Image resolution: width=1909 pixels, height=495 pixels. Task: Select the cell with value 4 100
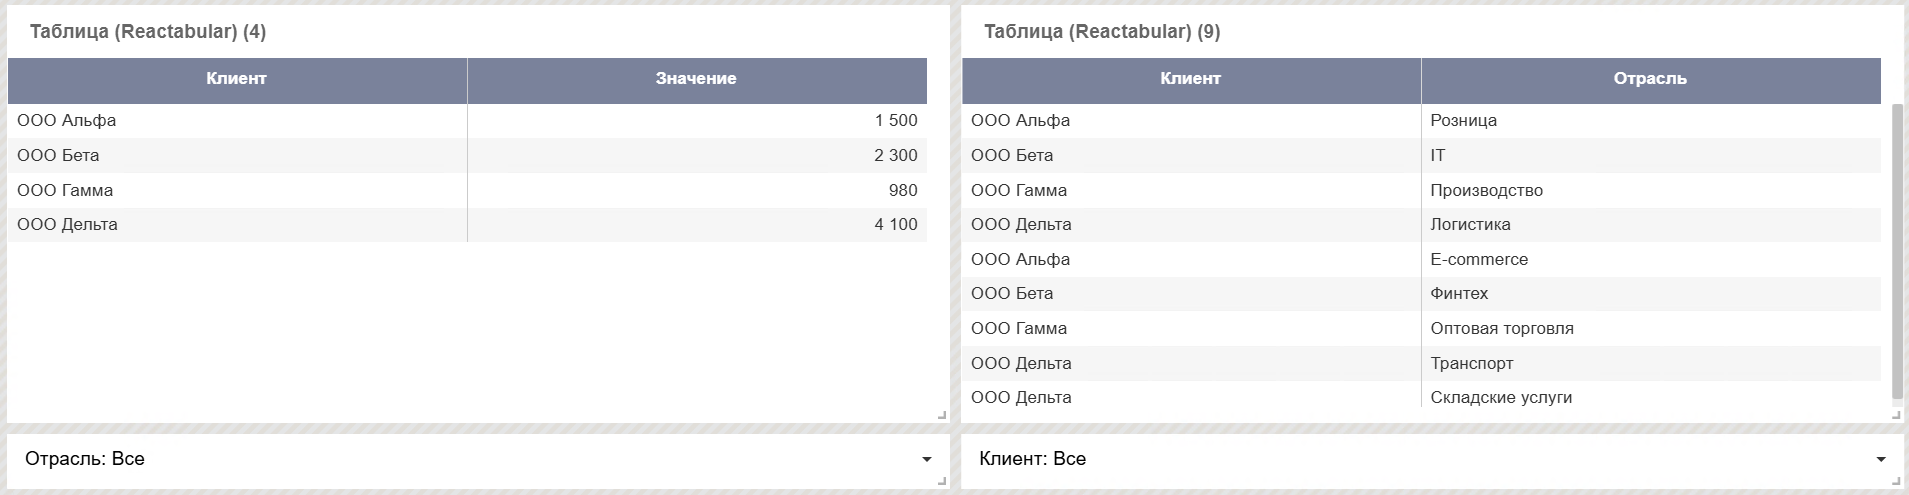click(697, 225)
